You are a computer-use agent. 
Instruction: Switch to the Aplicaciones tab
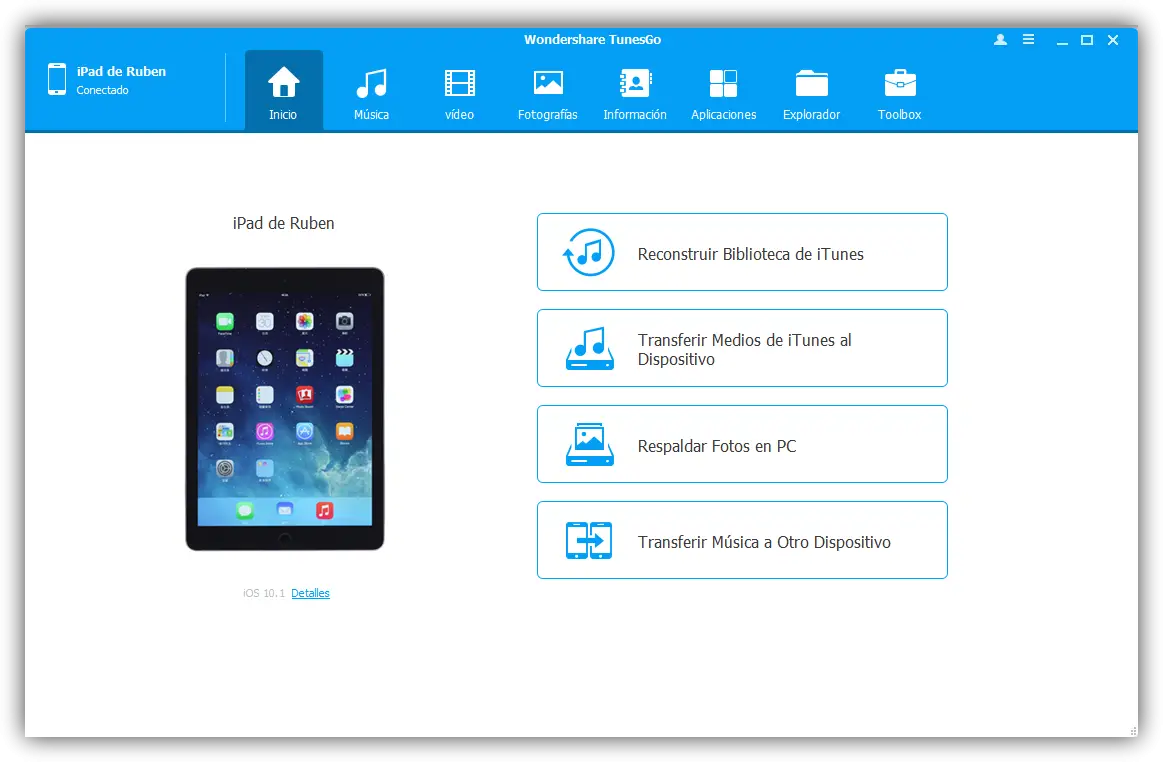coord(723,93)
